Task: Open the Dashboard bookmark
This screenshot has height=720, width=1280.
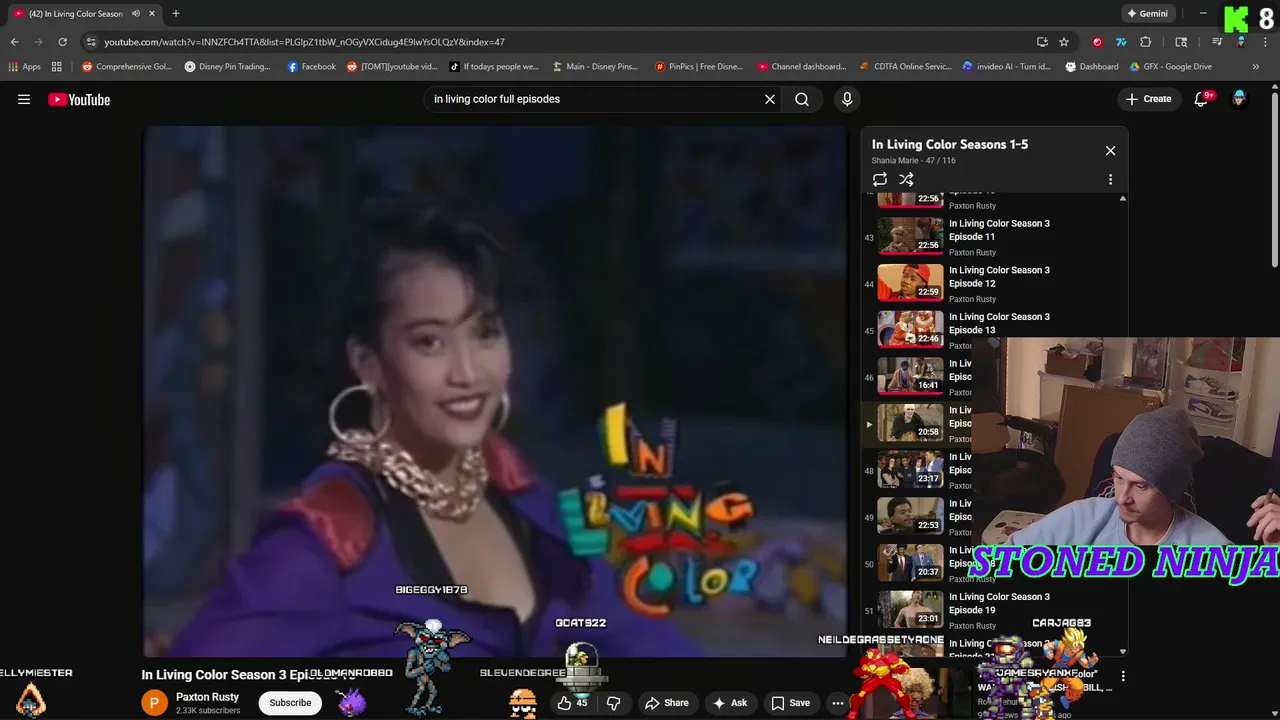Action: 1092,67
